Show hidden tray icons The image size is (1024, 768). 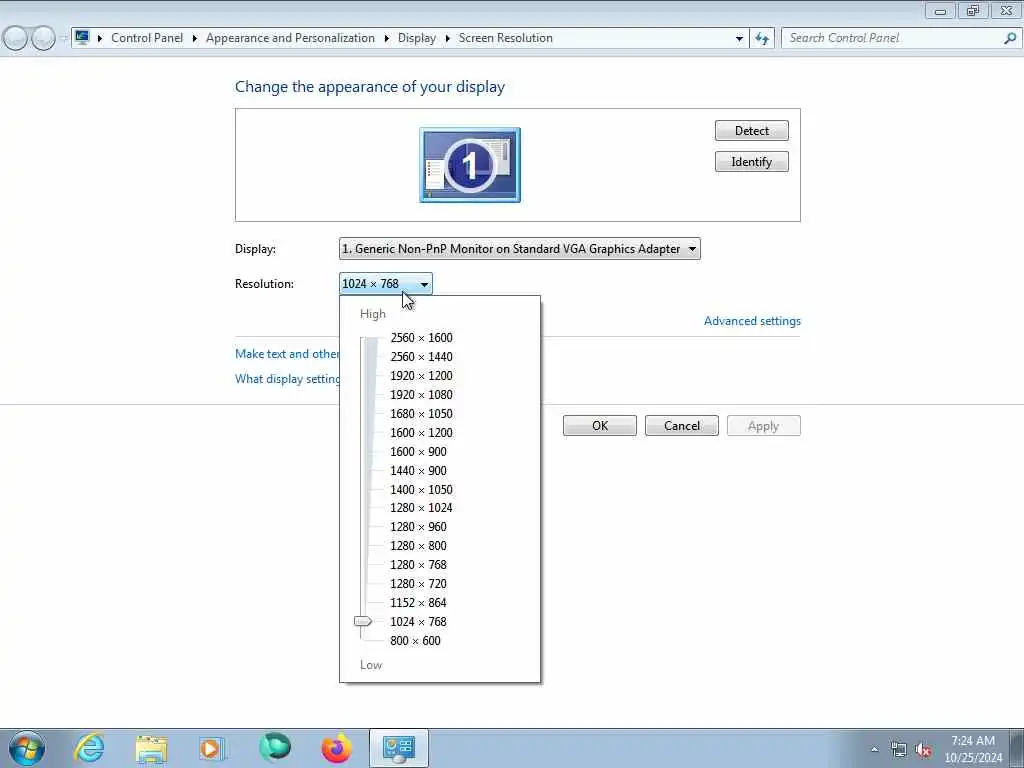coord(874,750)
